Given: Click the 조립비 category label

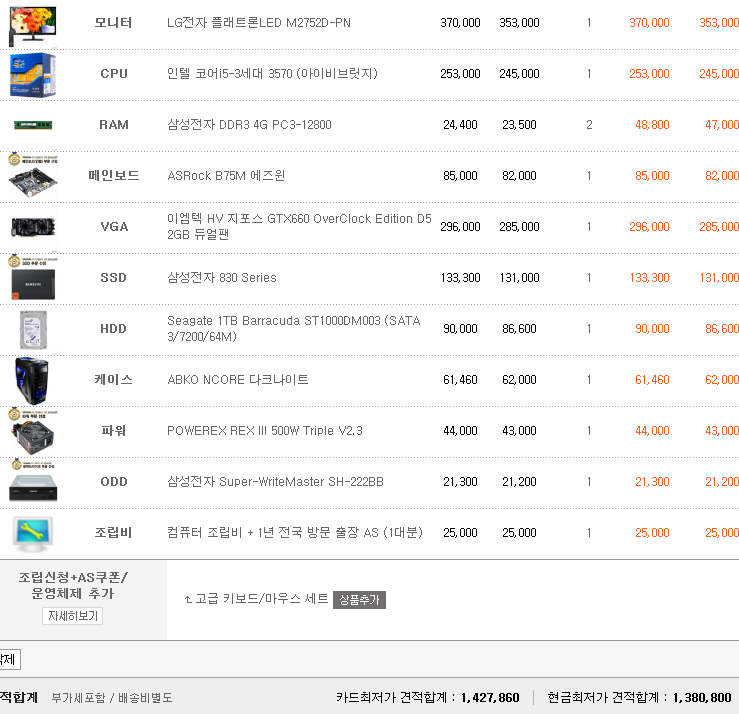Looking at the screenshot, I should click(x=113, y=533).
